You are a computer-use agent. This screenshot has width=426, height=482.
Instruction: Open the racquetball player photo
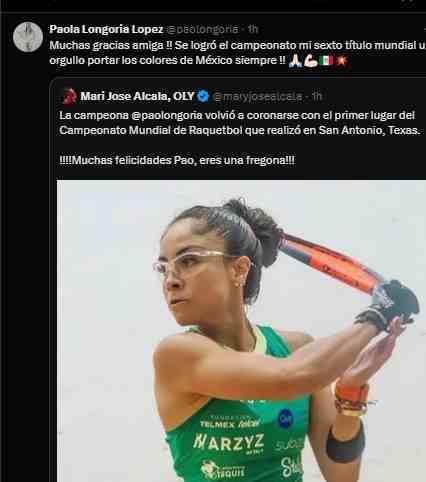pos(241,331)
